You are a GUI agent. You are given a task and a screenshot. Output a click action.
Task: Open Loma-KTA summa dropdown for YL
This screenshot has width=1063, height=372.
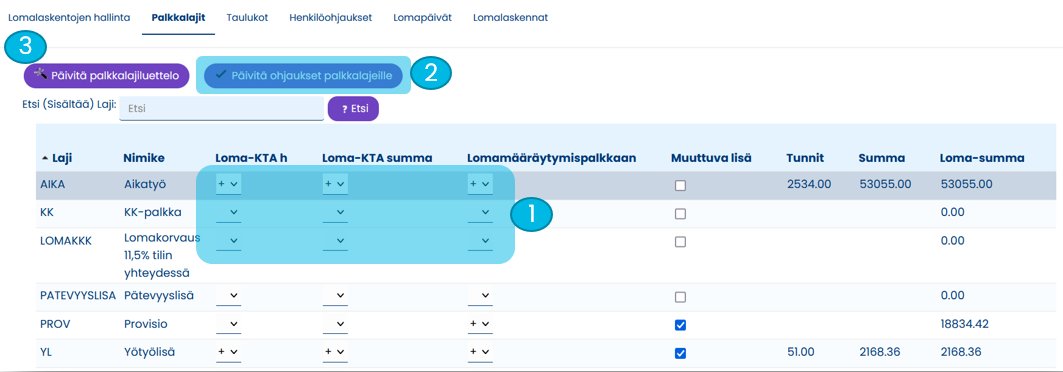335,352
